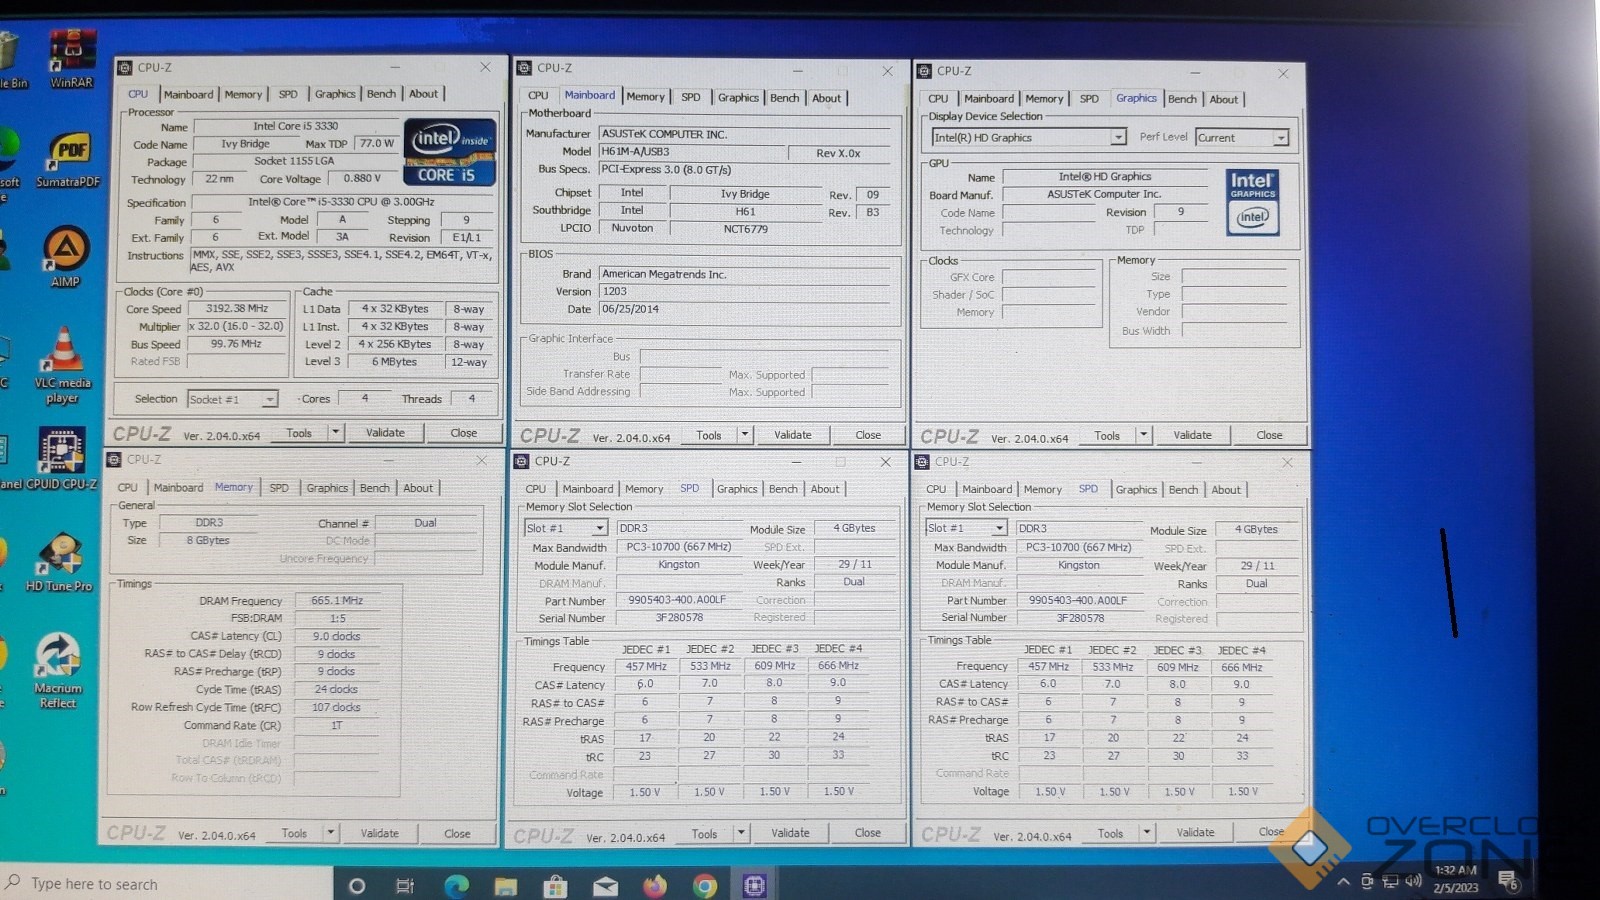Screen dimensions: 1600x900
Task: Expand the Tools arrow in the CPU tab window
Action: click(x=336, y=433)
